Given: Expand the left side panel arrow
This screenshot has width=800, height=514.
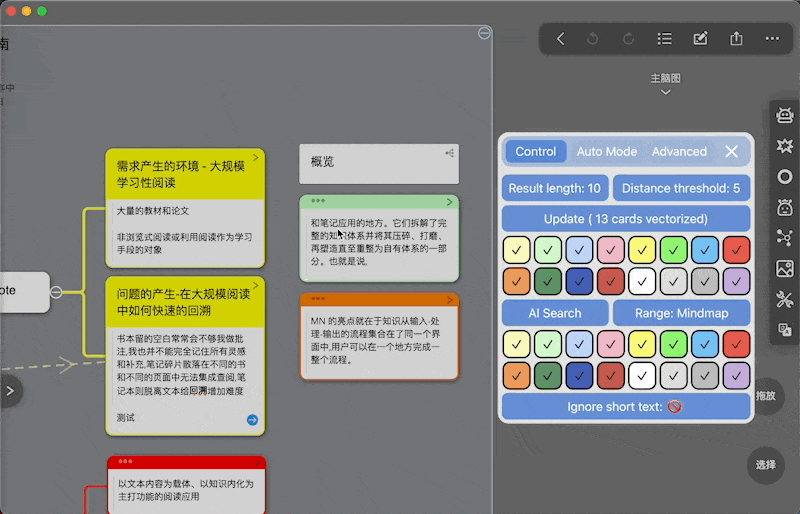Looking at the screenshot, I should point(10,391).
